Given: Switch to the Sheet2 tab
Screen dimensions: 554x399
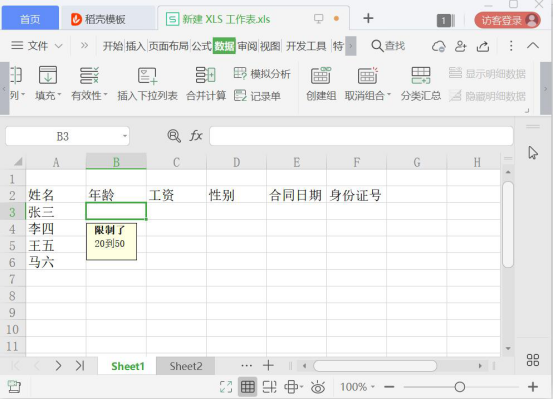Looking at the screenshot, I should point(186,366).
